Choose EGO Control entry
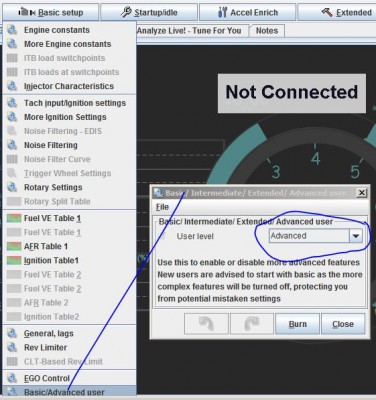 click(x=69, y=378)
